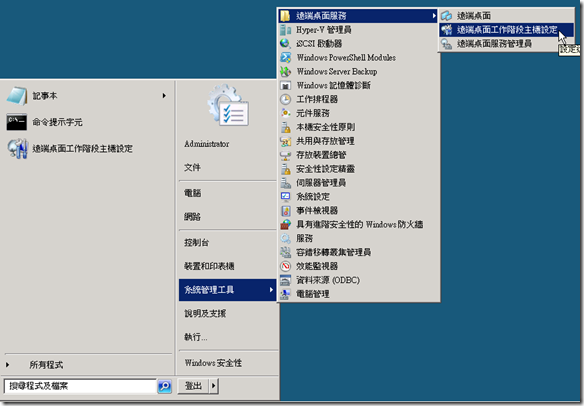Click the Administrator user picture

(228, 105)
